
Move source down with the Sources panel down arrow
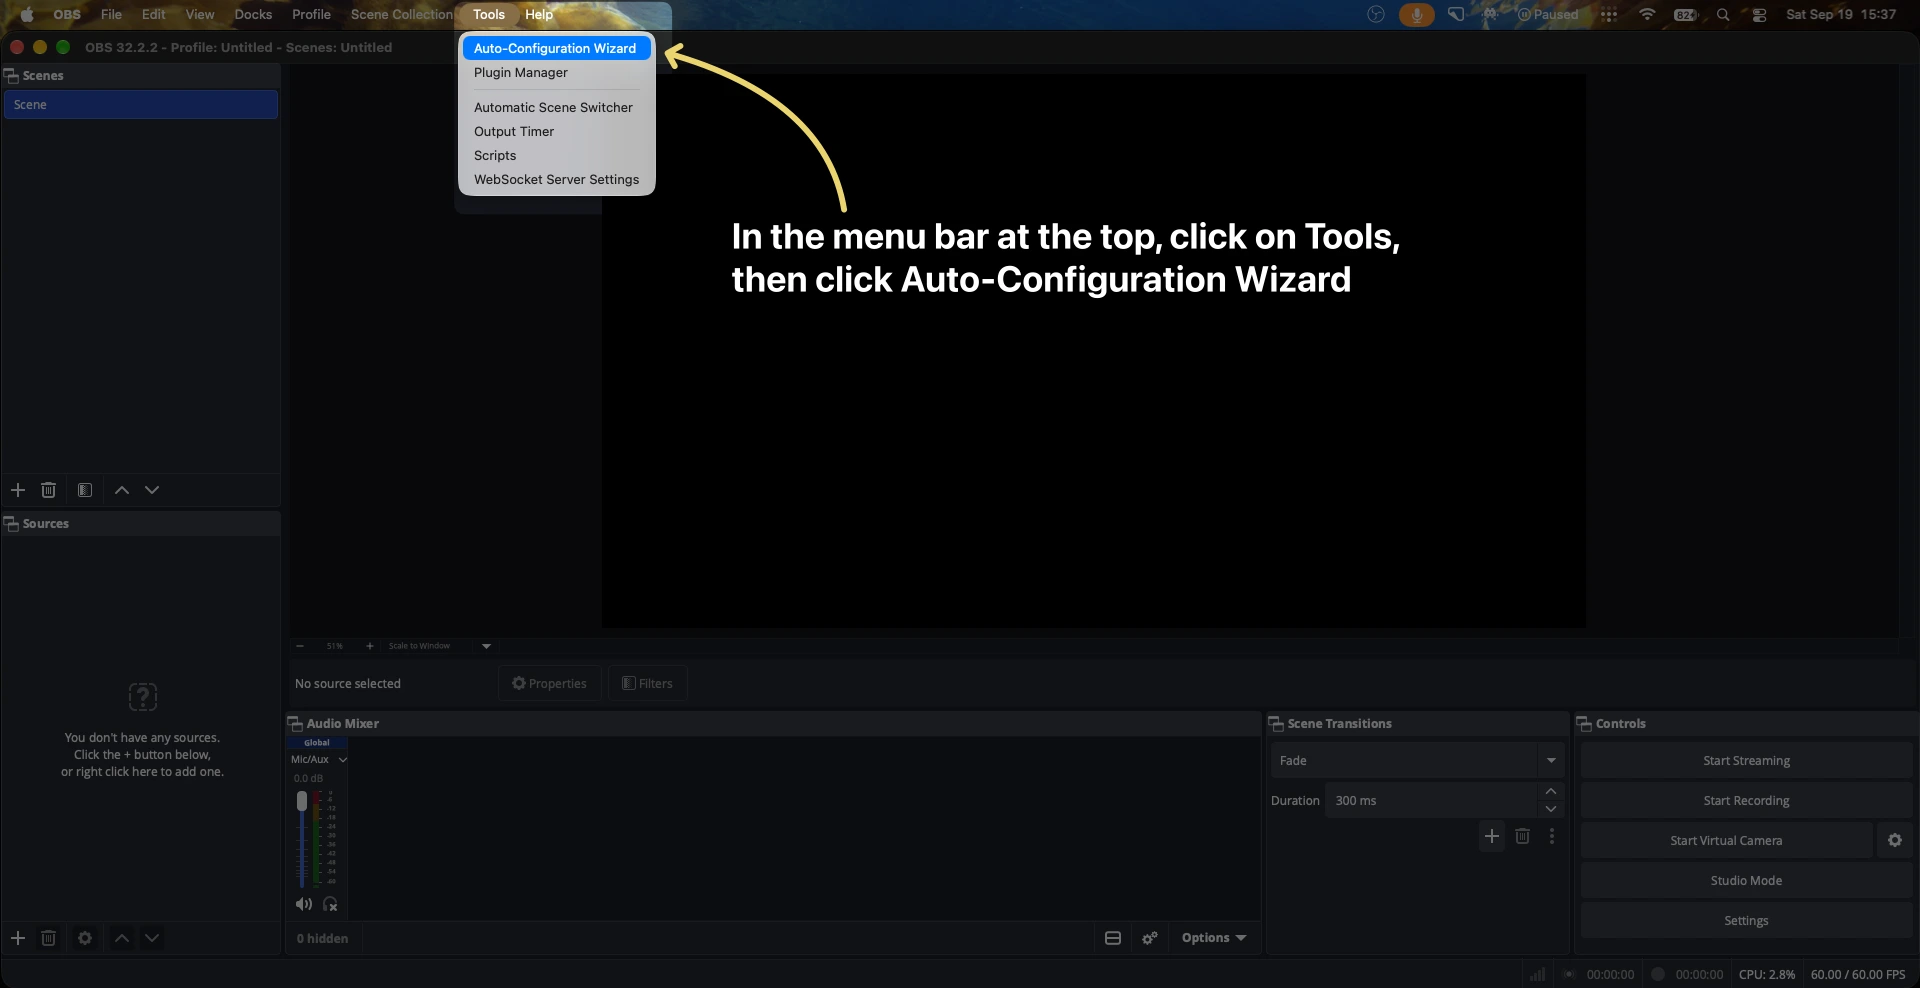pyautogui.click(x=152, y=938)
